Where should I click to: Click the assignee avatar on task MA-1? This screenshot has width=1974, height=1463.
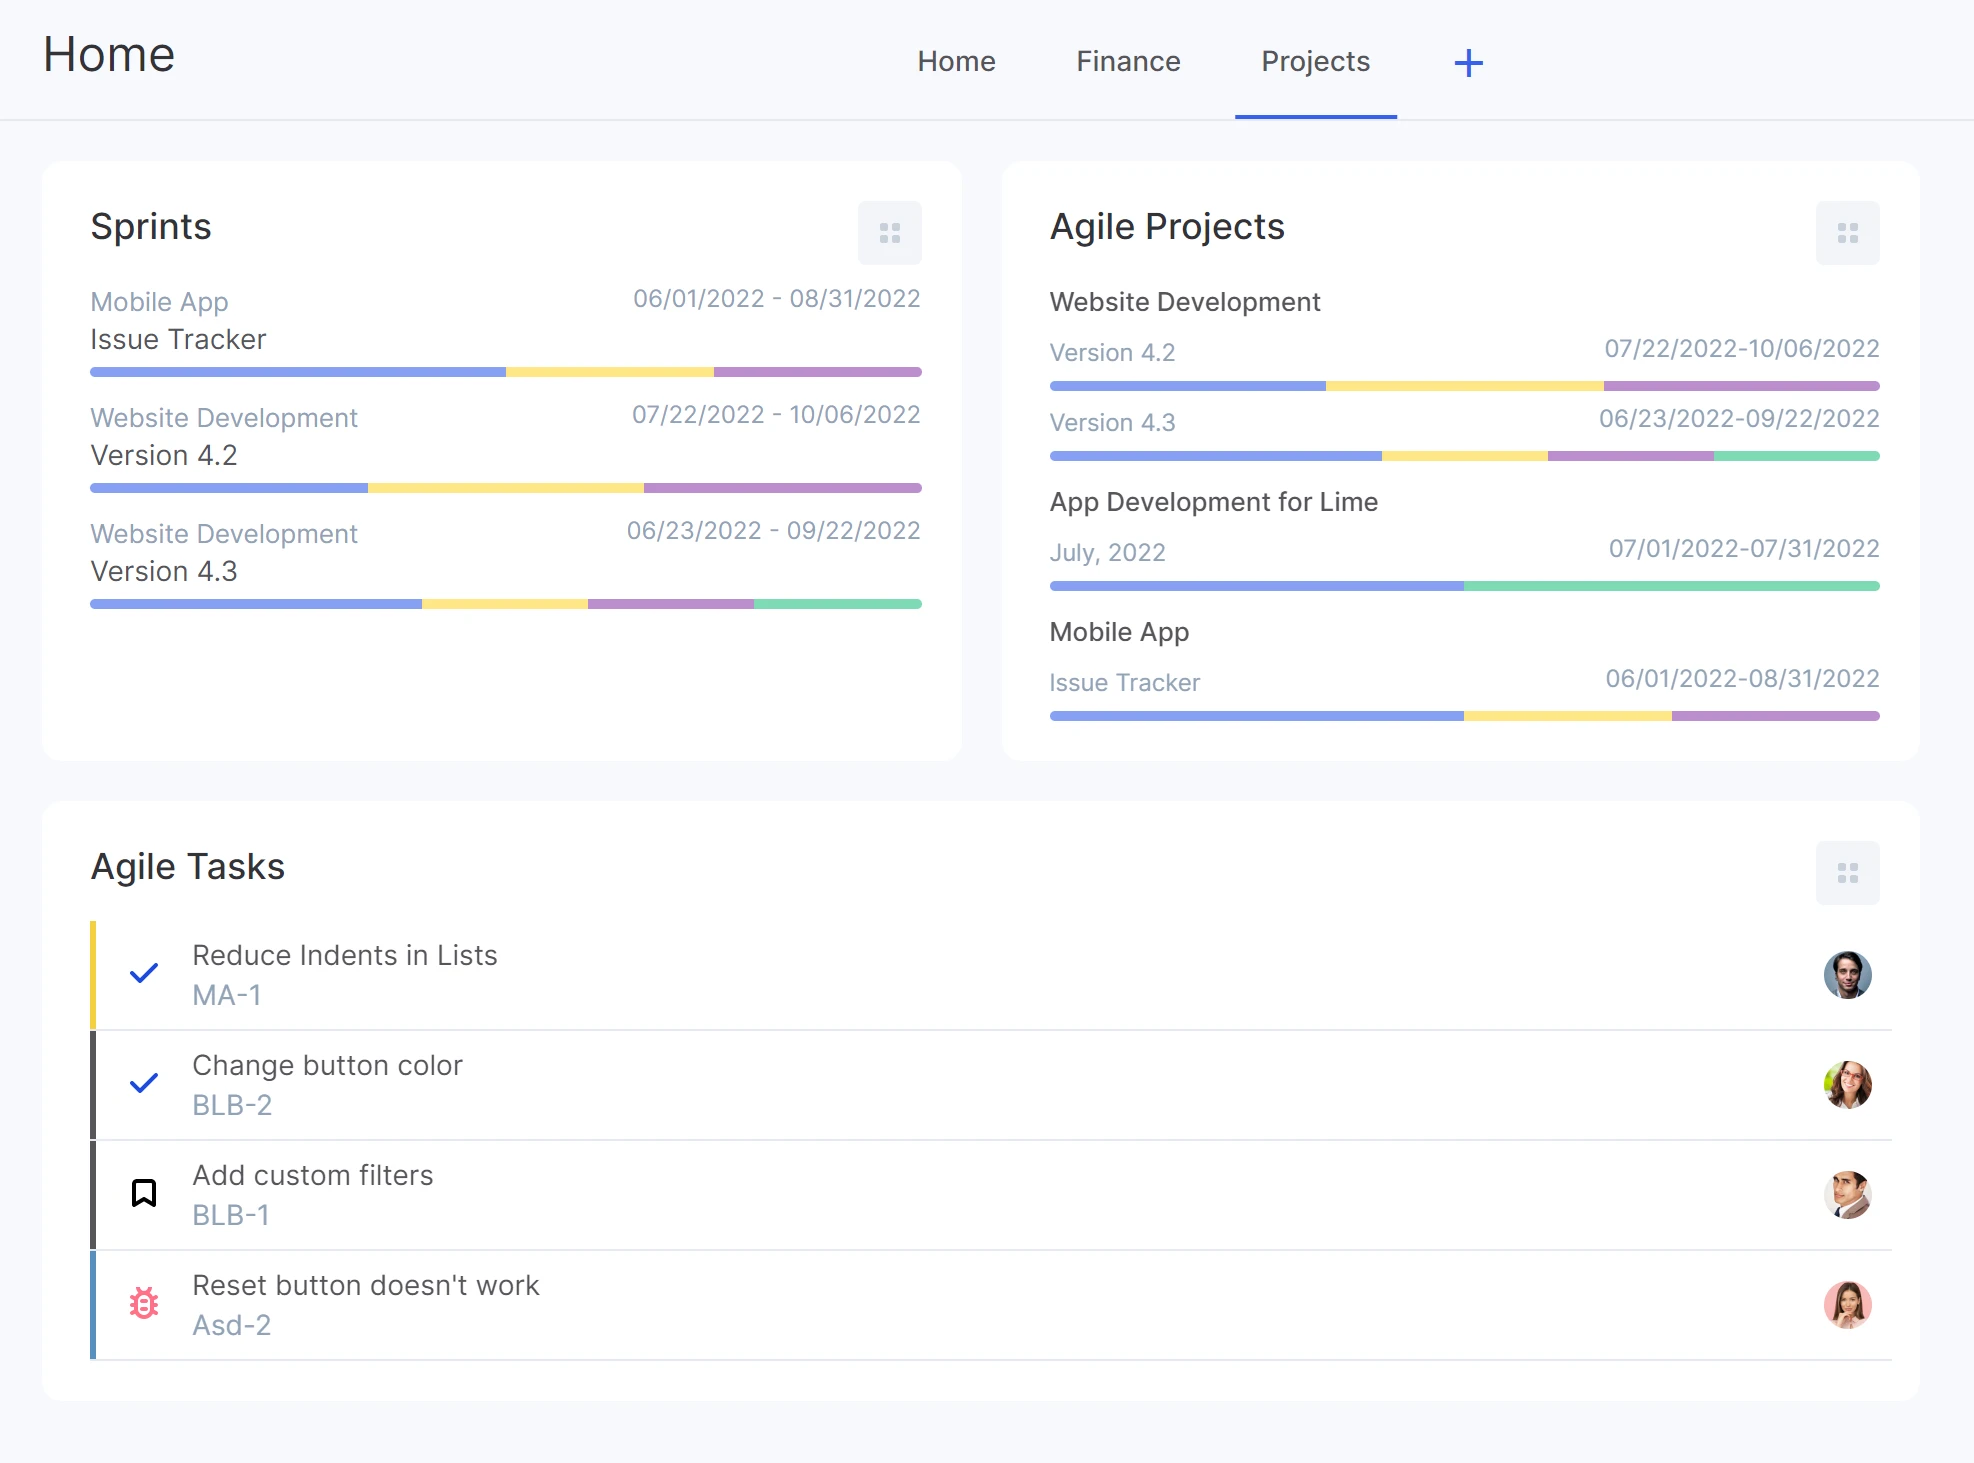click(1848, 974)
